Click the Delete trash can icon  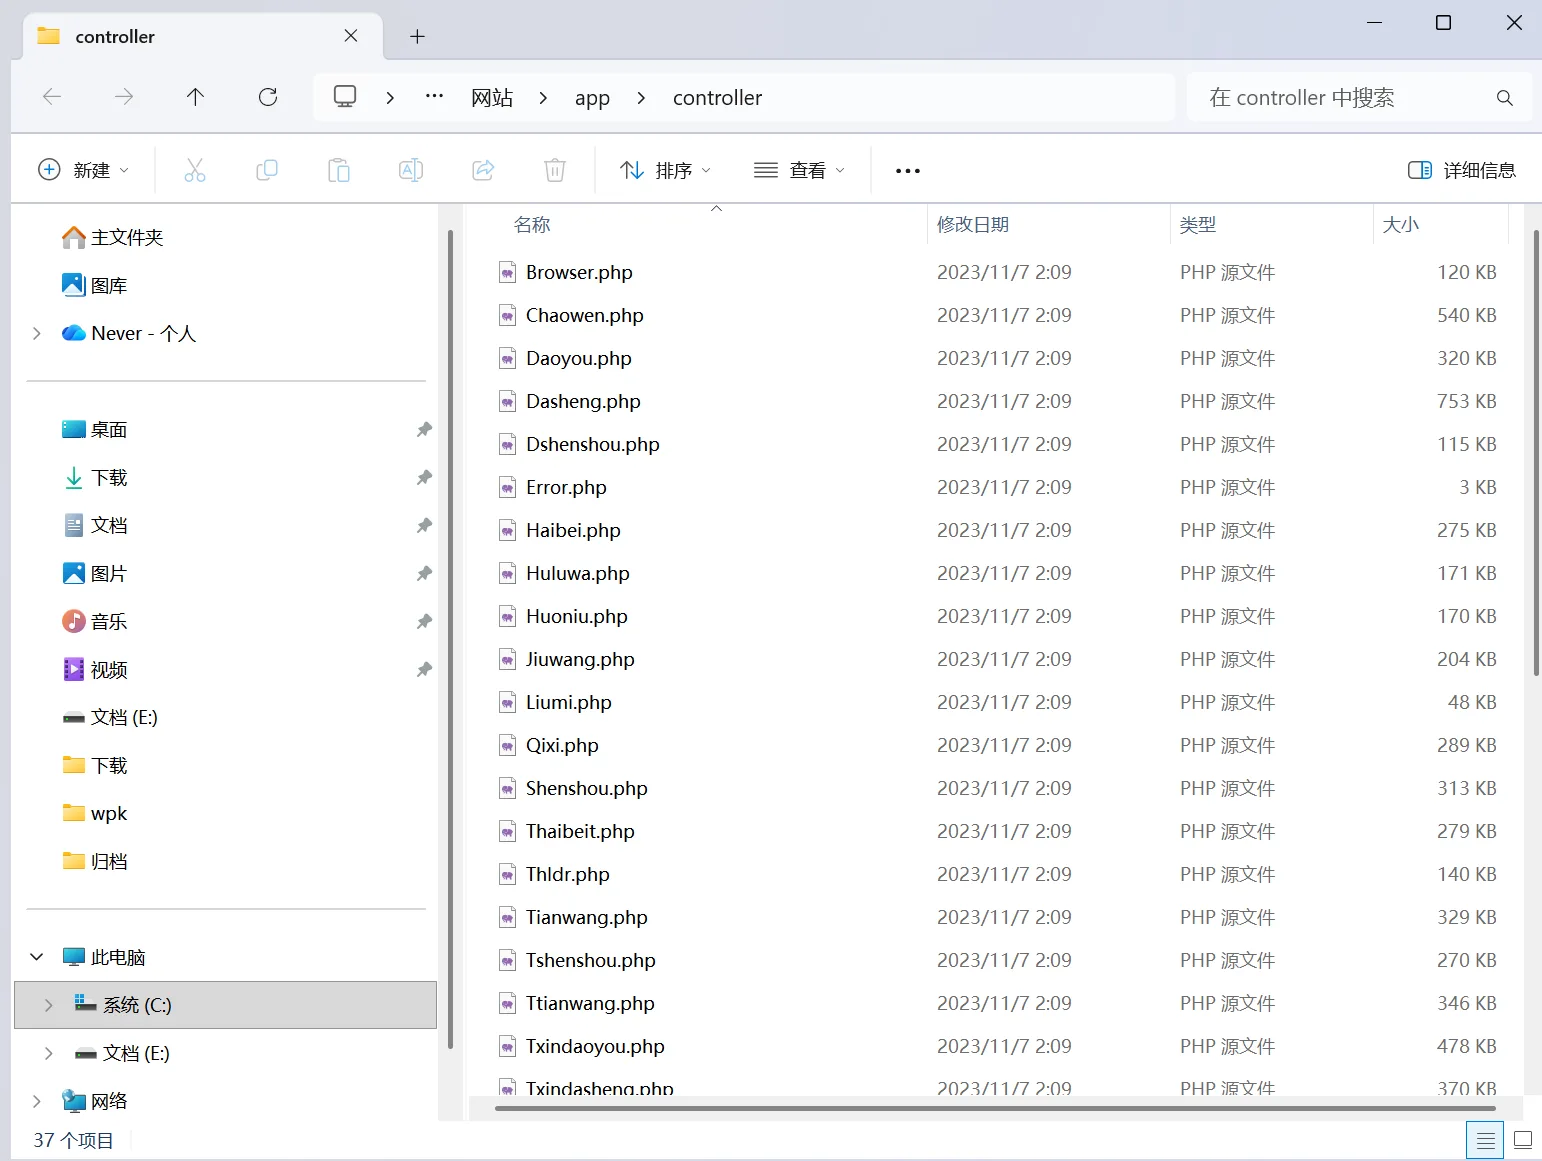tap(555, 170)
